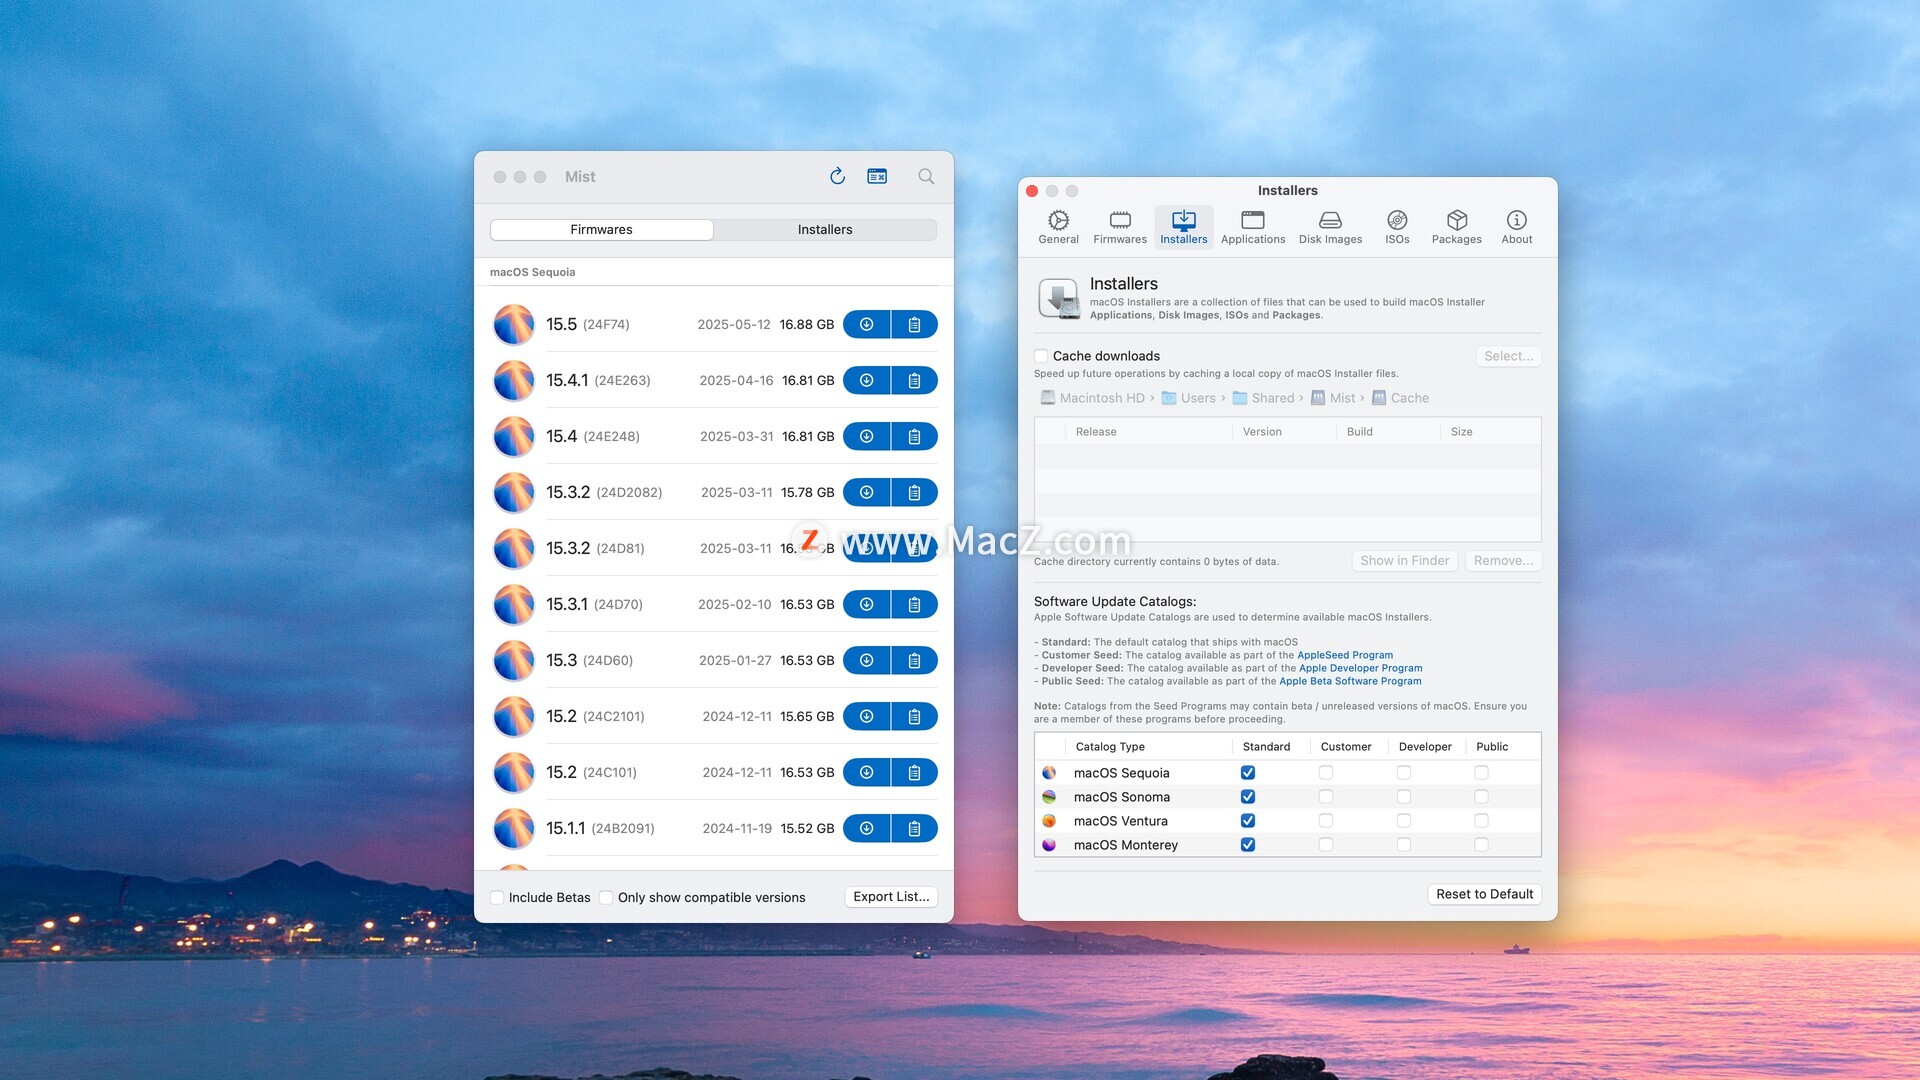1920x1080 pixels.
Task: Click clipboard button for 15.4 (24E248)
Action: coord(914,436)
